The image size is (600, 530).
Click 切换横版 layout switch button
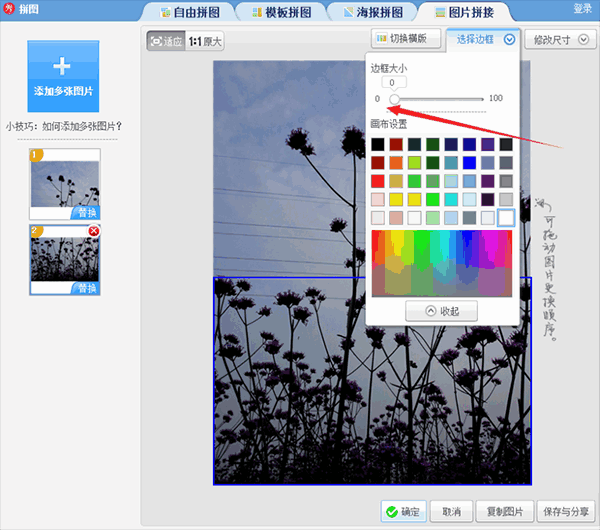[x=406, y=38]
